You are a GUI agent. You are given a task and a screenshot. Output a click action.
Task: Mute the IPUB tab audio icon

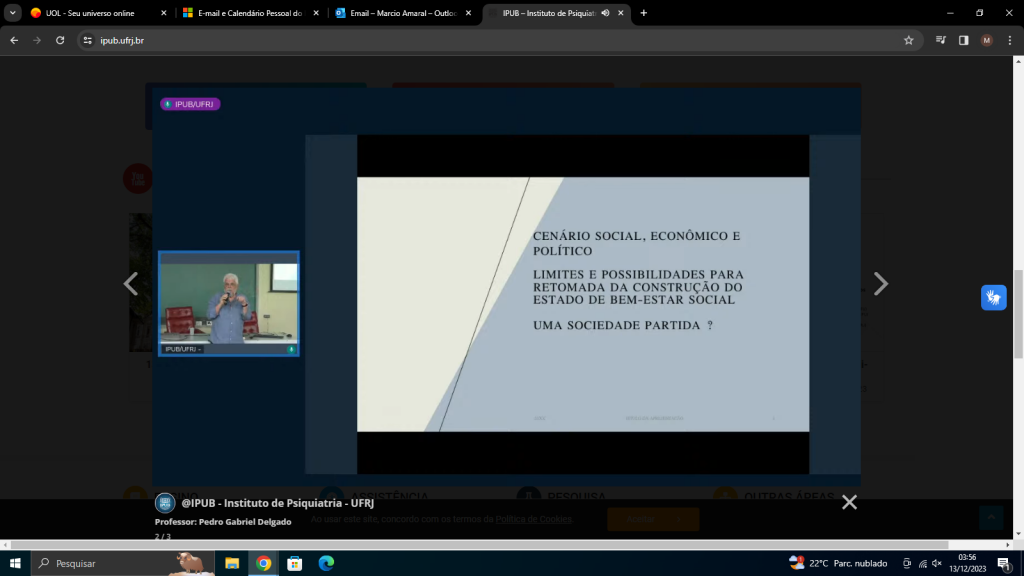coord(605,13)
